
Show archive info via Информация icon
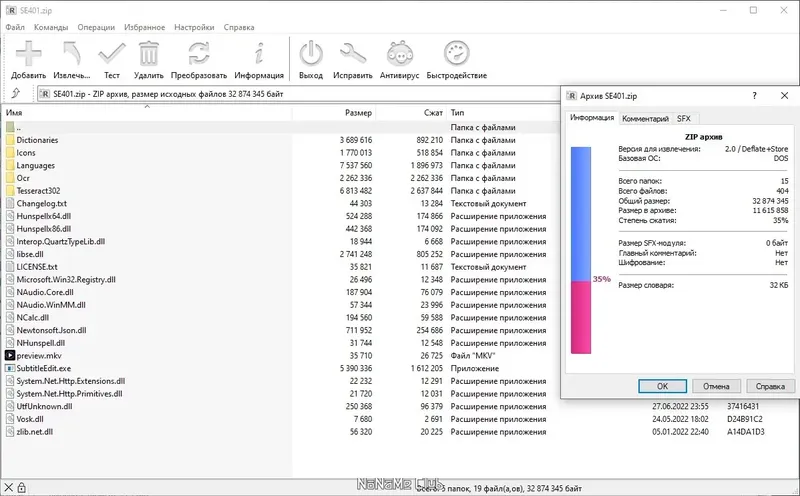pos(259,54)
